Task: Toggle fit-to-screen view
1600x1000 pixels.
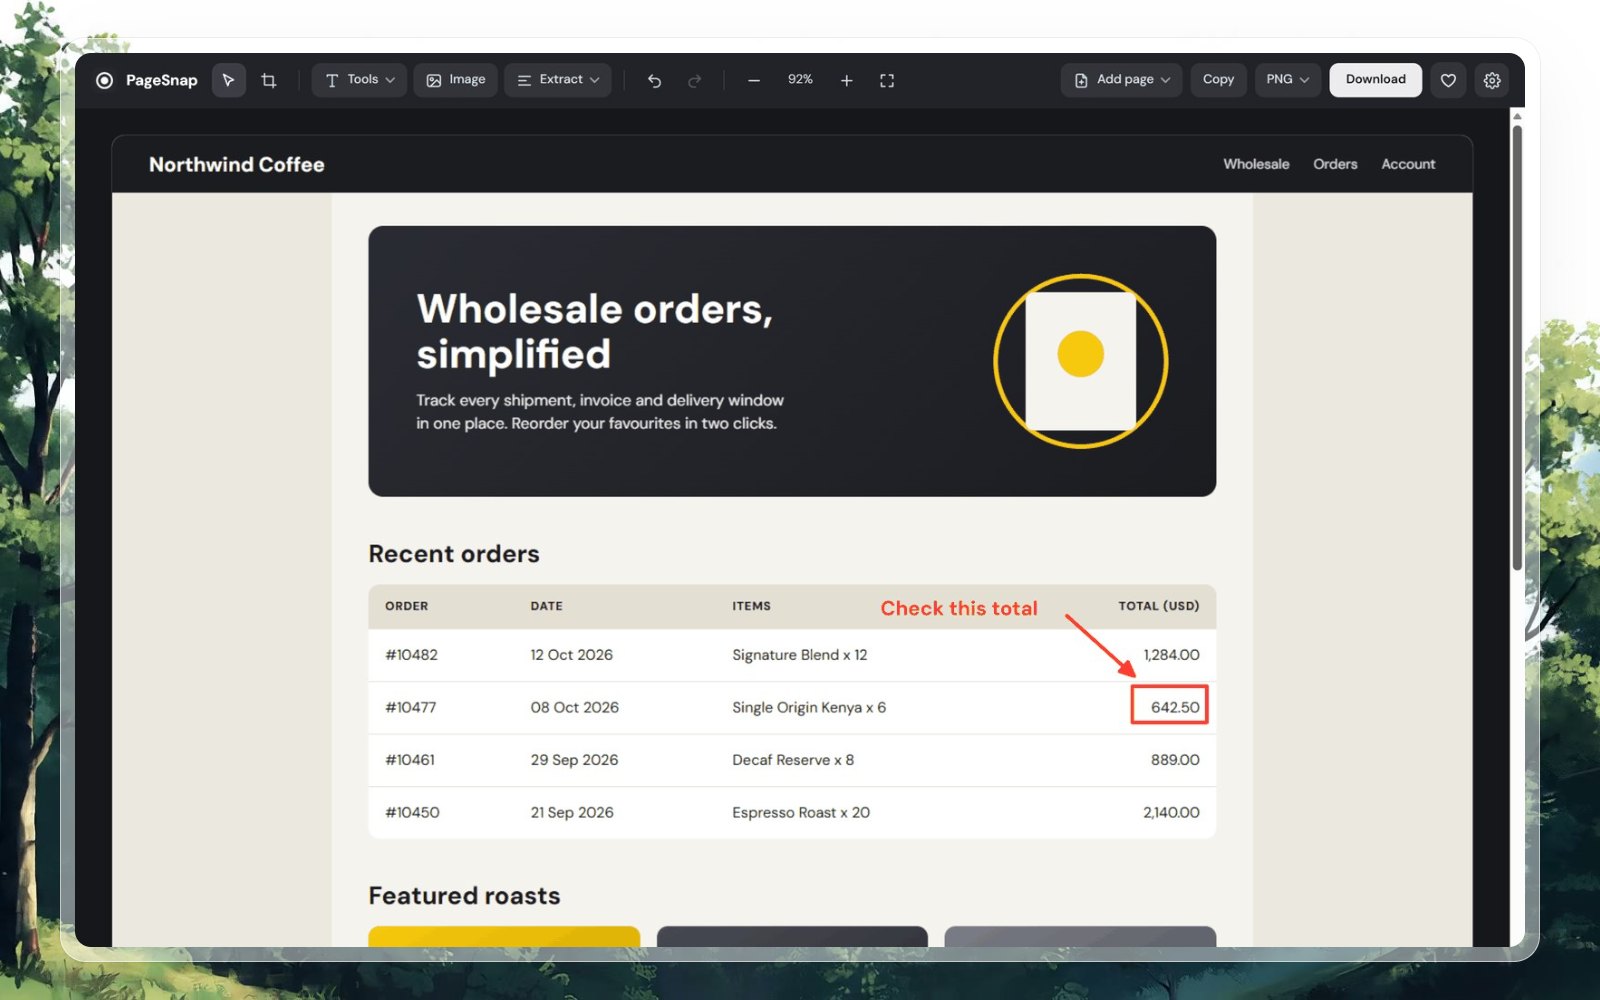Action: point(887,80)
